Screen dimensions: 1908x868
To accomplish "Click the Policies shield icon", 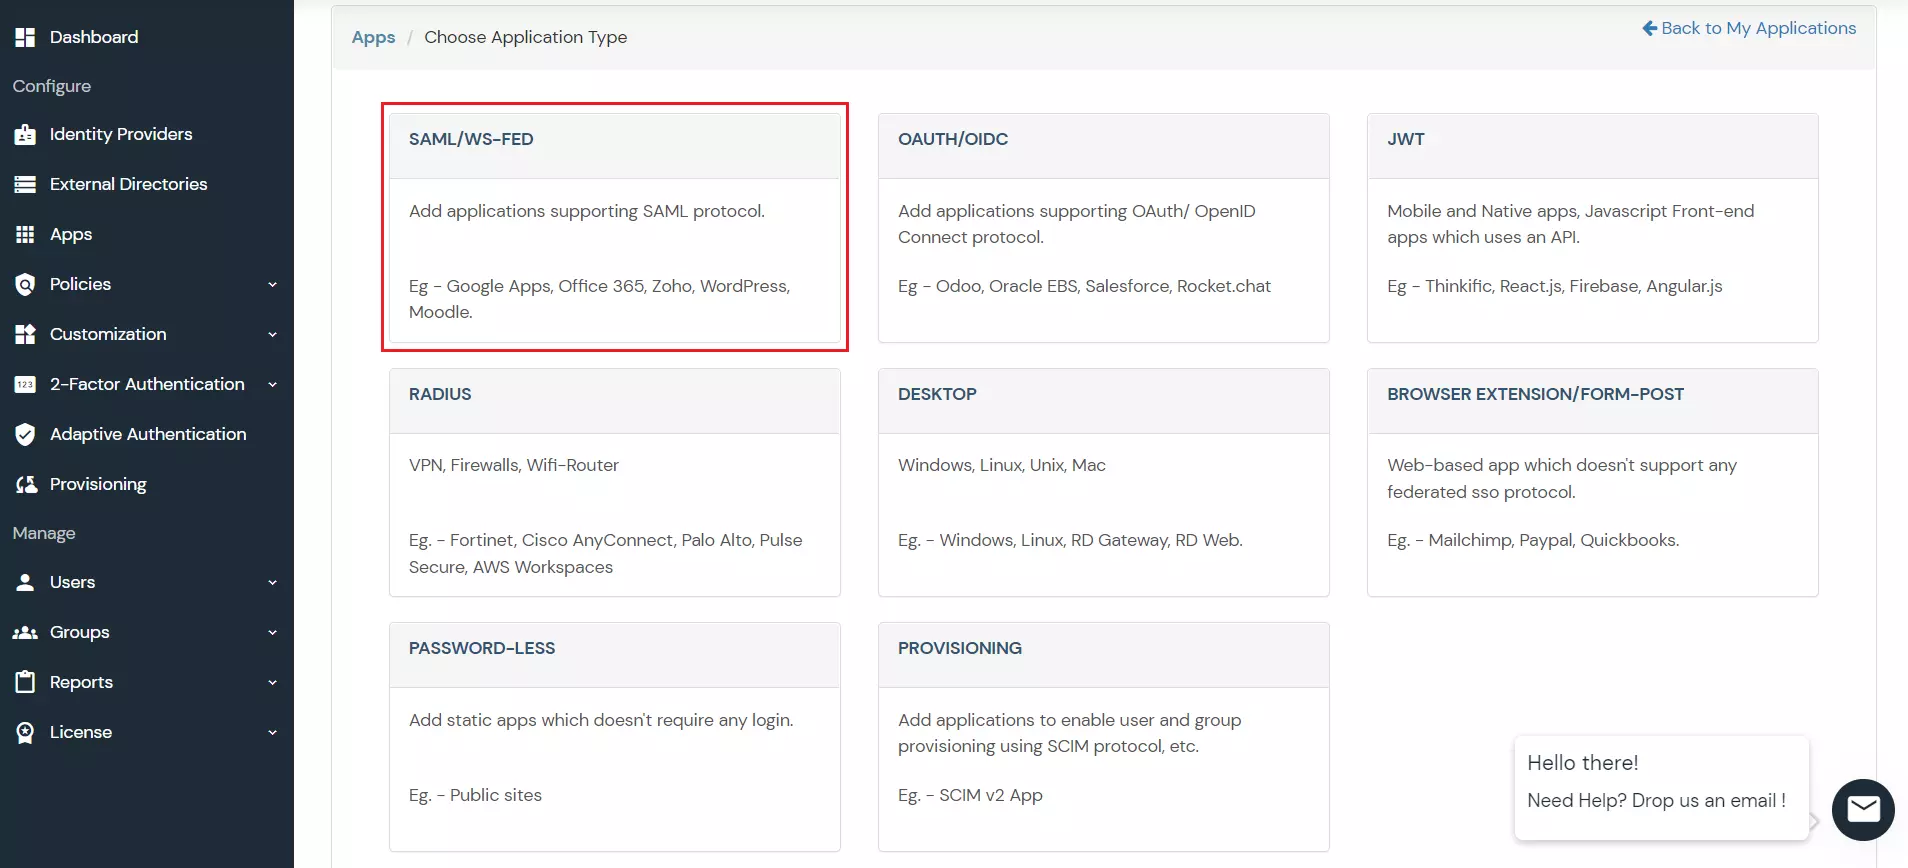I will pyautogui.click(x=25, y=284).
